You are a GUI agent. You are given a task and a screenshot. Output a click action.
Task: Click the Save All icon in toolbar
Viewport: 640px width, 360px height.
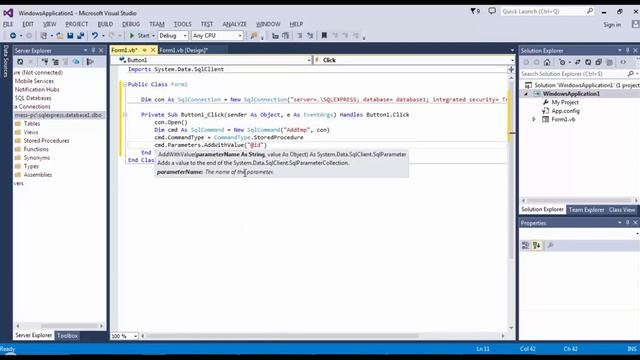click(80, 36)
